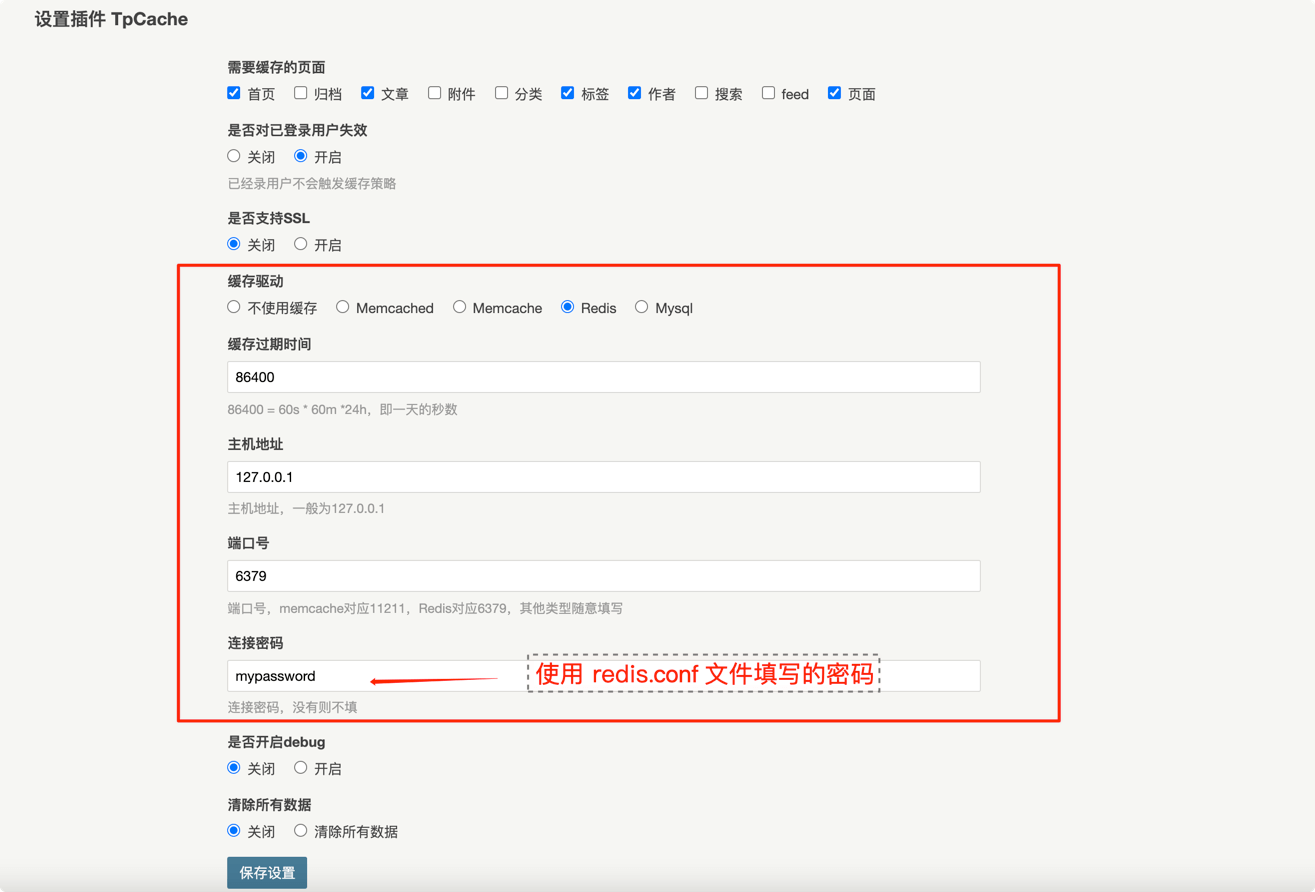Enable the 附件 checkbox
The image size is (1315, 892).
click(434, 93)
